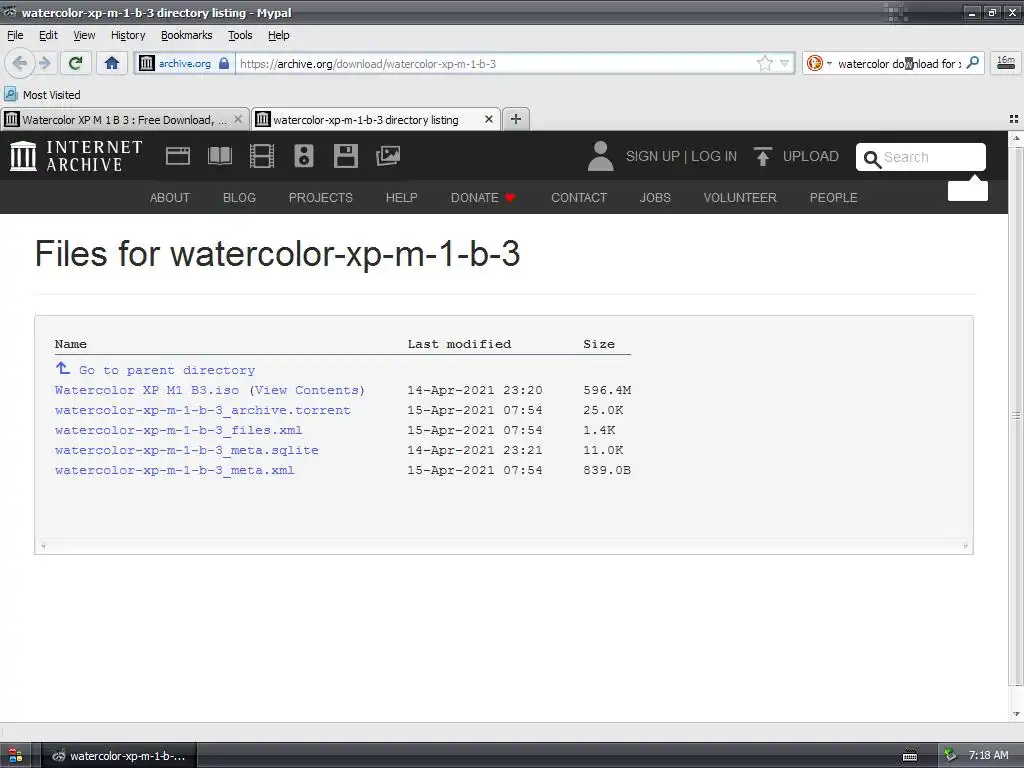Open the Images picture icon

tap(388, 156)
